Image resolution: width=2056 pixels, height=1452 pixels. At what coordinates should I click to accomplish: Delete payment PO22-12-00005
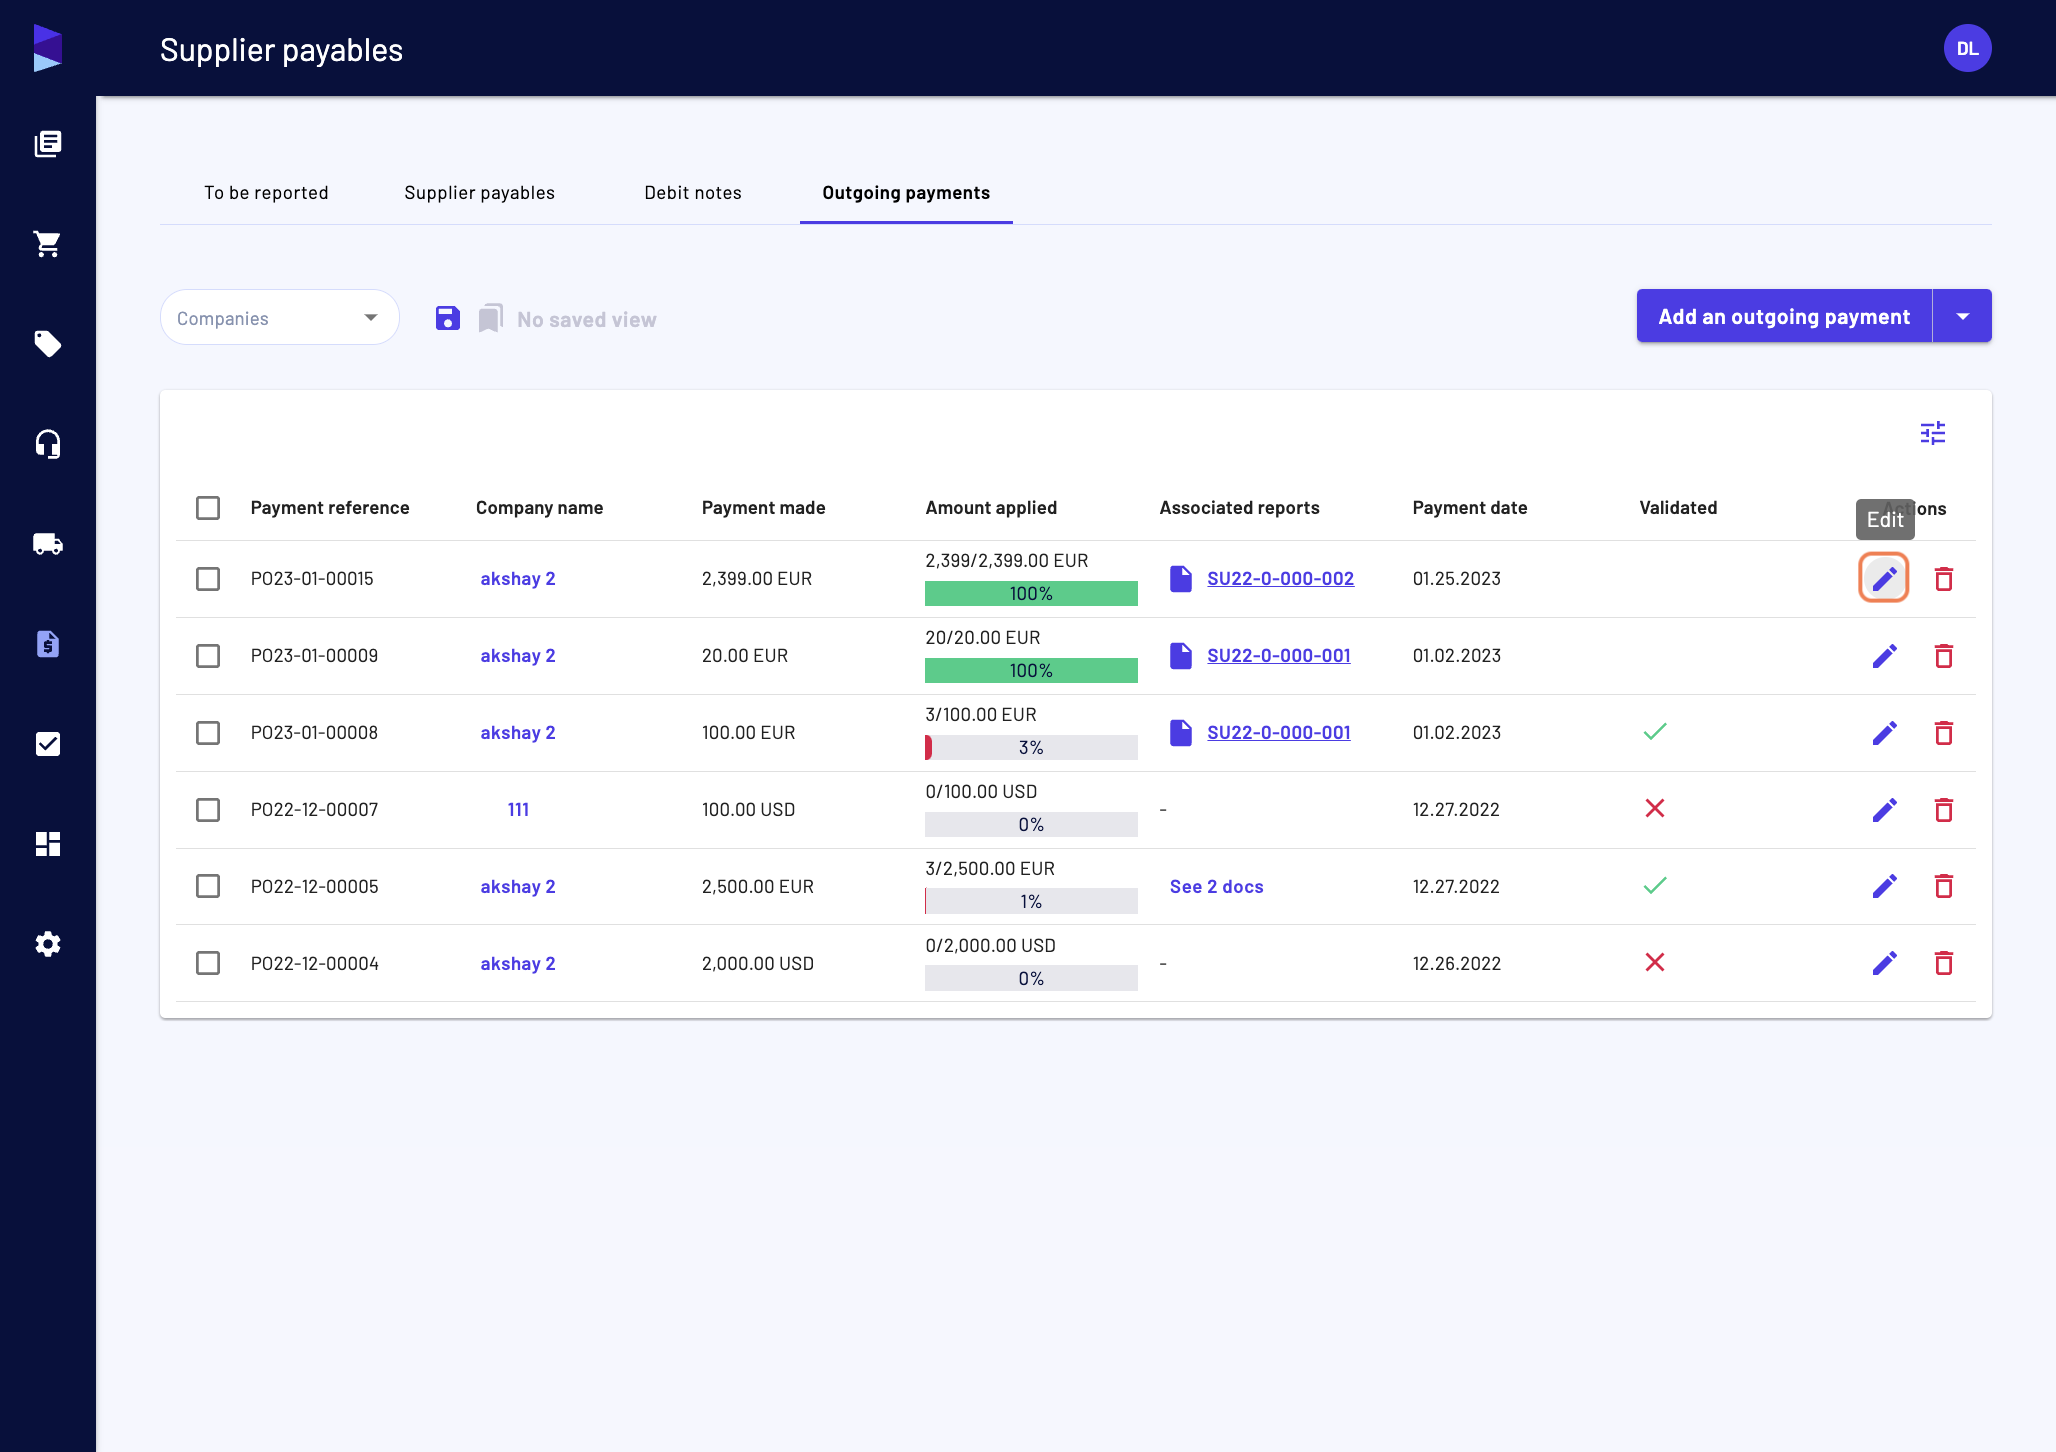(x=1944, y=886)
